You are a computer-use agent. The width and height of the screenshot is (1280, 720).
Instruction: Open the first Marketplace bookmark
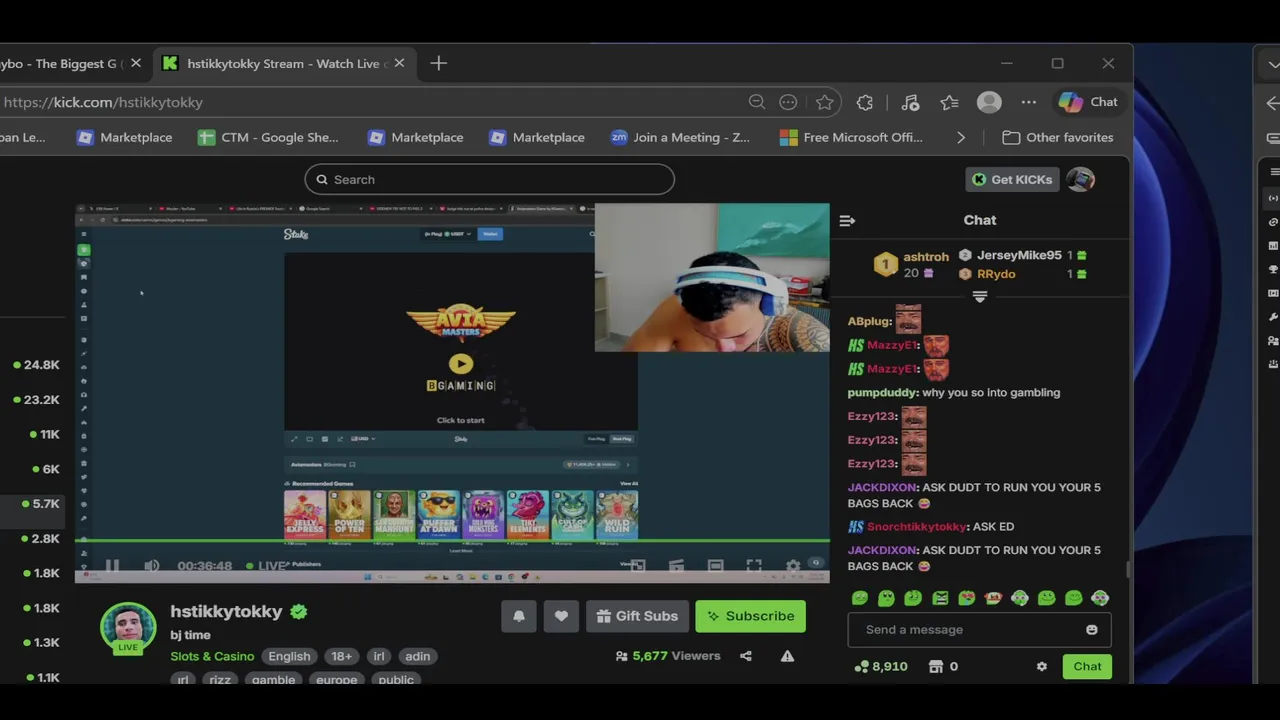click(124, 138)
